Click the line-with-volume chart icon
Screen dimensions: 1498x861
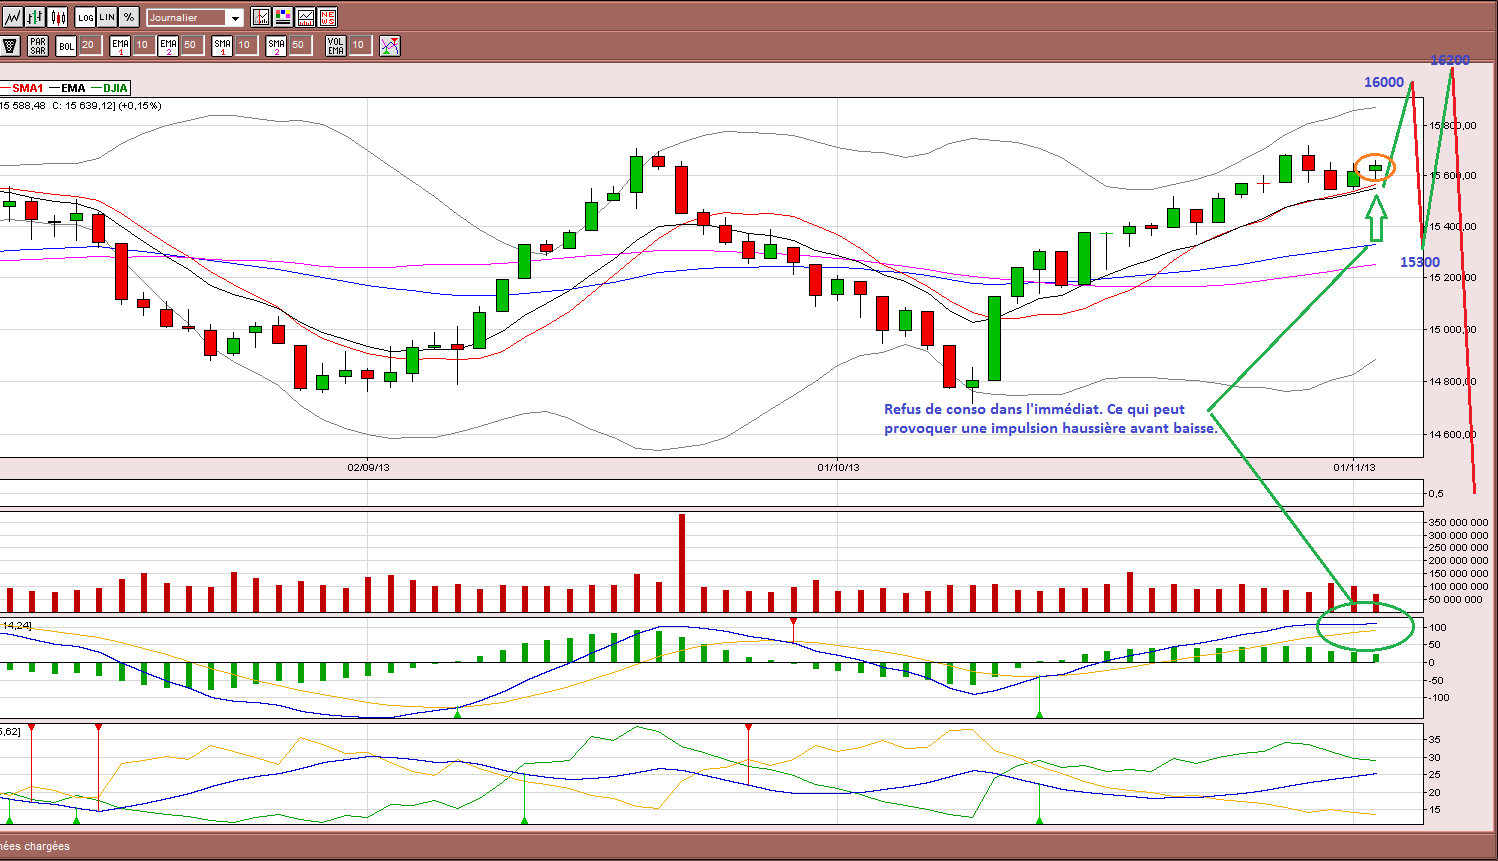(305, 17)
